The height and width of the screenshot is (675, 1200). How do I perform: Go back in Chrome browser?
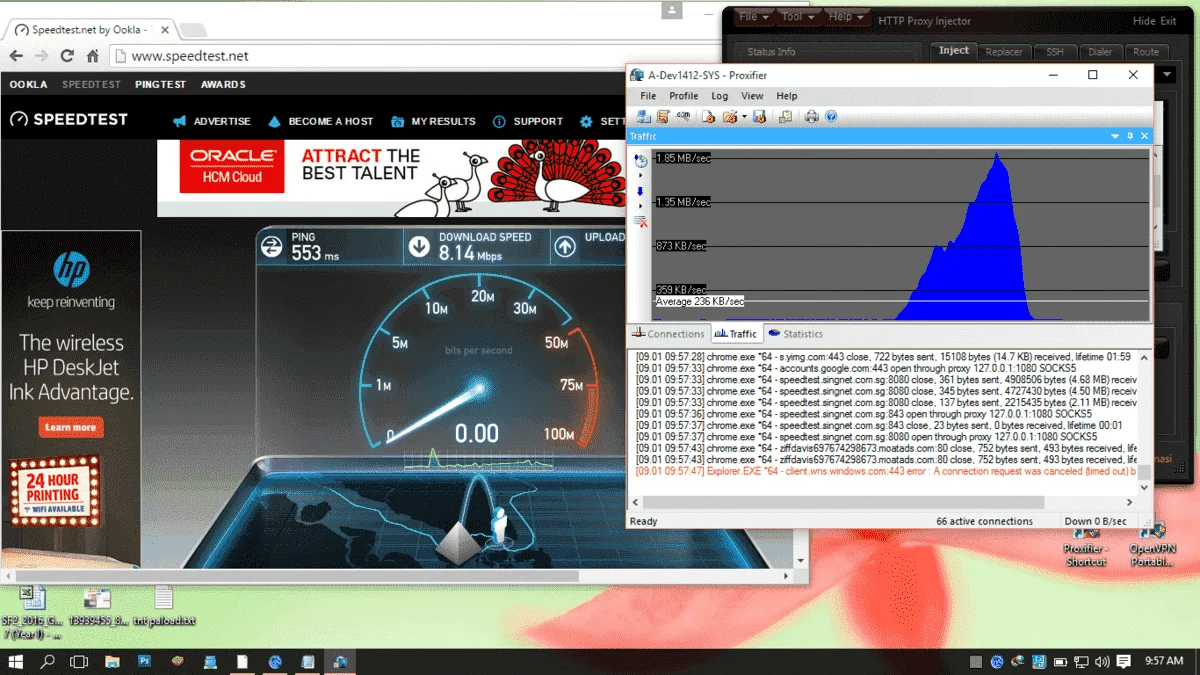[x=17, y=56]
